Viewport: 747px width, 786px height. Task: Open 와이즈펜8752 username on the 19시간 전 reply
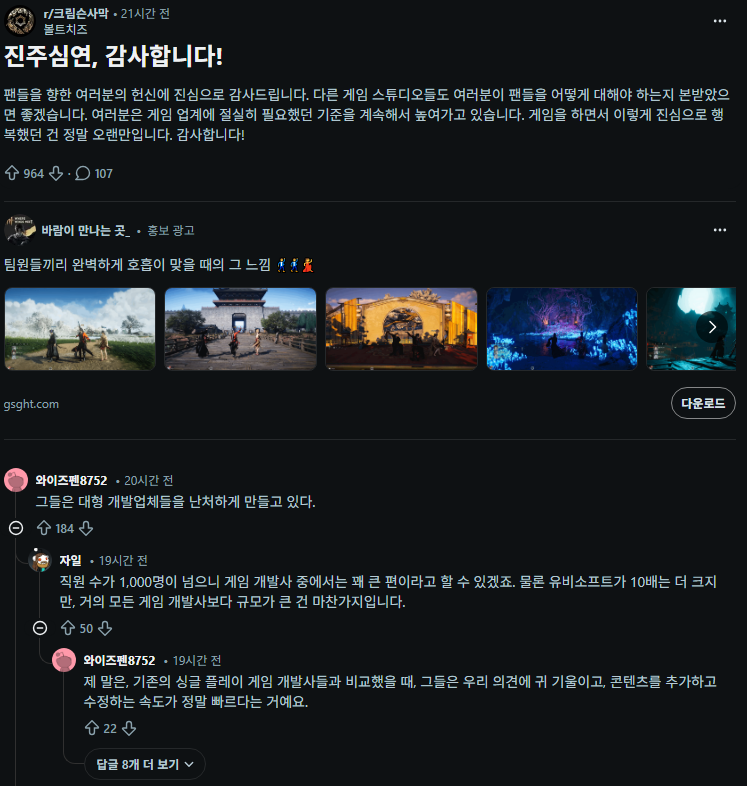(119, 660)
